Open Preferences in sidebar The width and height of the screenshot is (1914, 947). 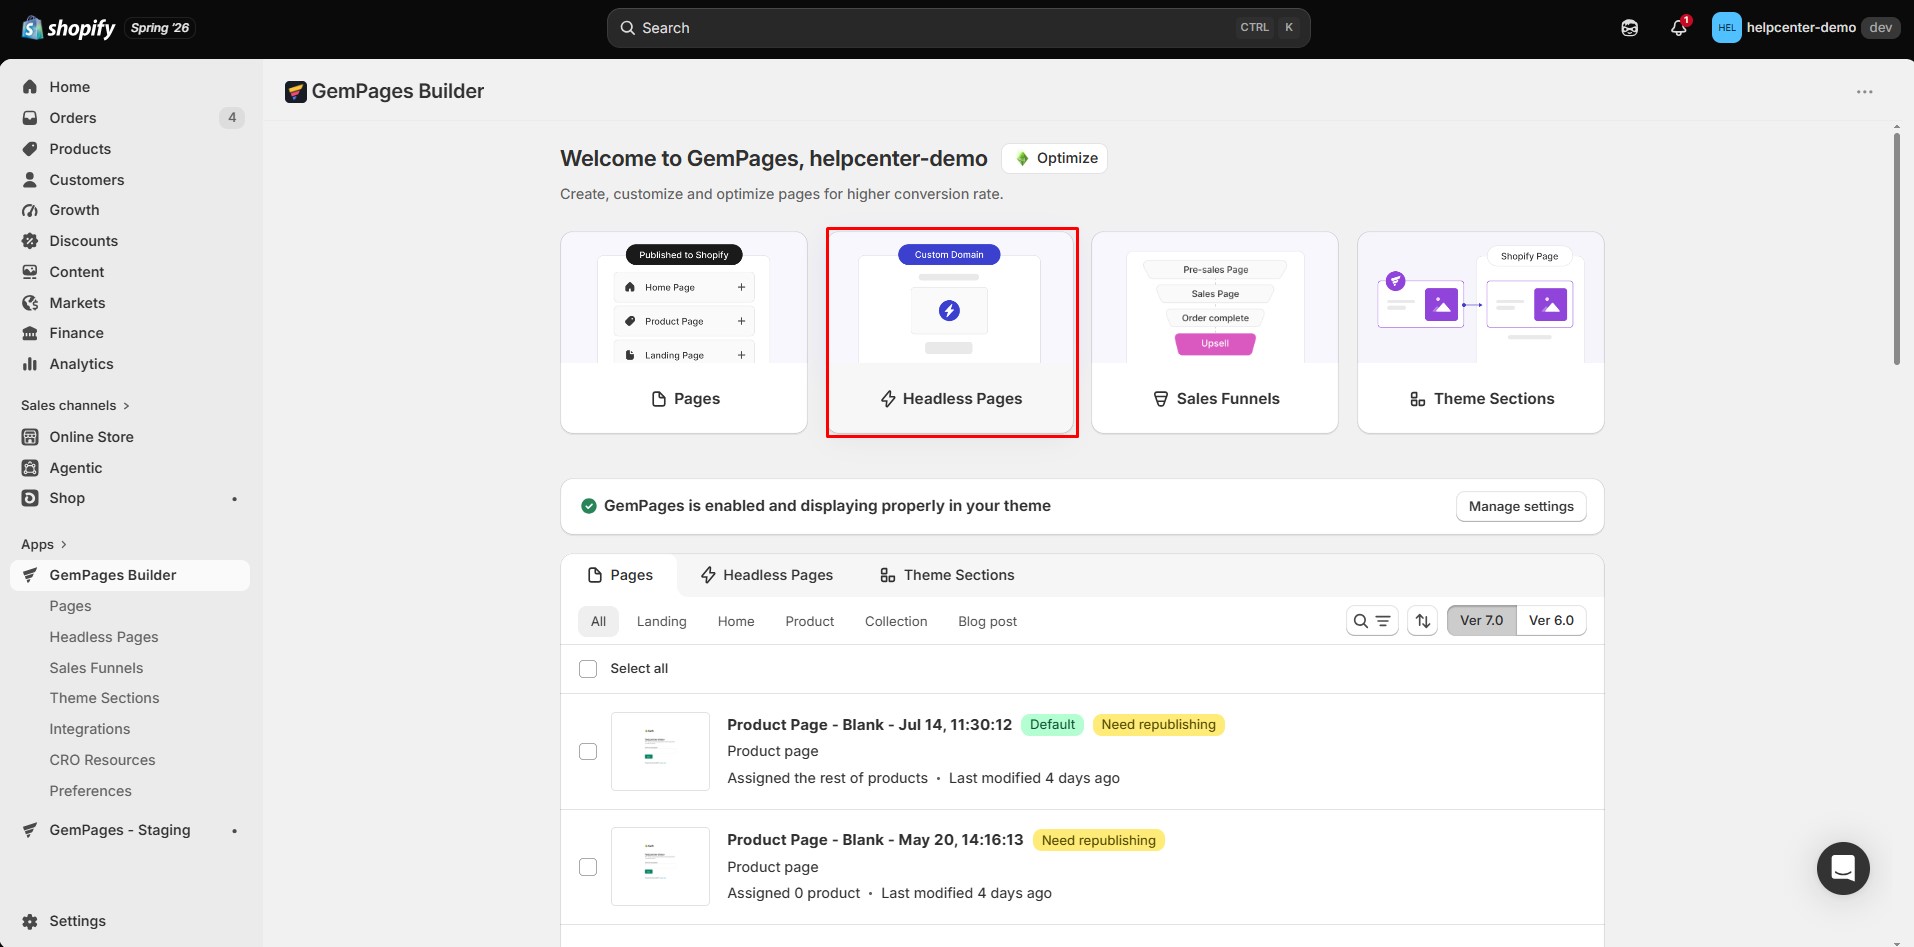(x=90, y=791)
